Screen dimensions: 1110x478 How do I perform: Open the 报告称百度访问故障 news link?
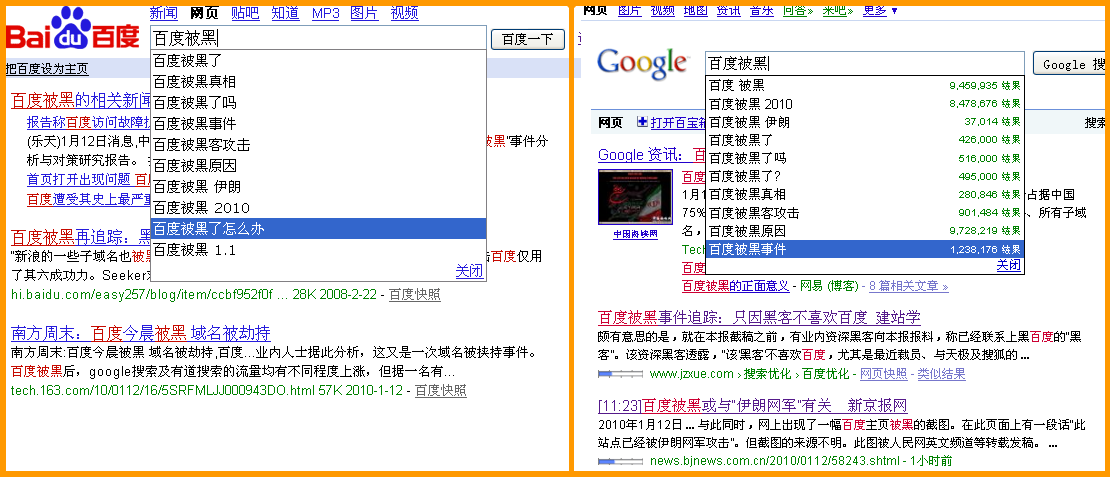pyautogui.click(x=88, y=122)
